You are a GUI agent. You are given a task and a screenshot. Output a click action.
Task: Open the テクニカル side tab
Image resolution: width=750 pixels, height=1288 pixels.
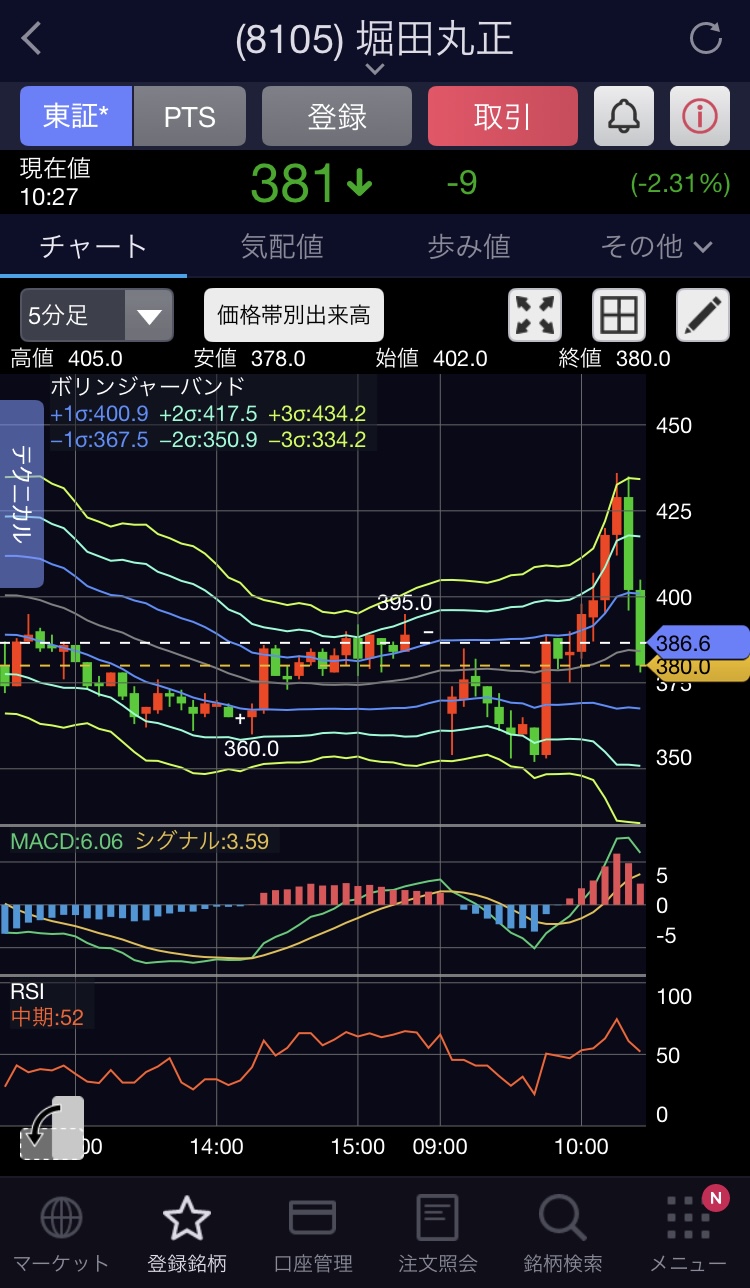[21, 494]
